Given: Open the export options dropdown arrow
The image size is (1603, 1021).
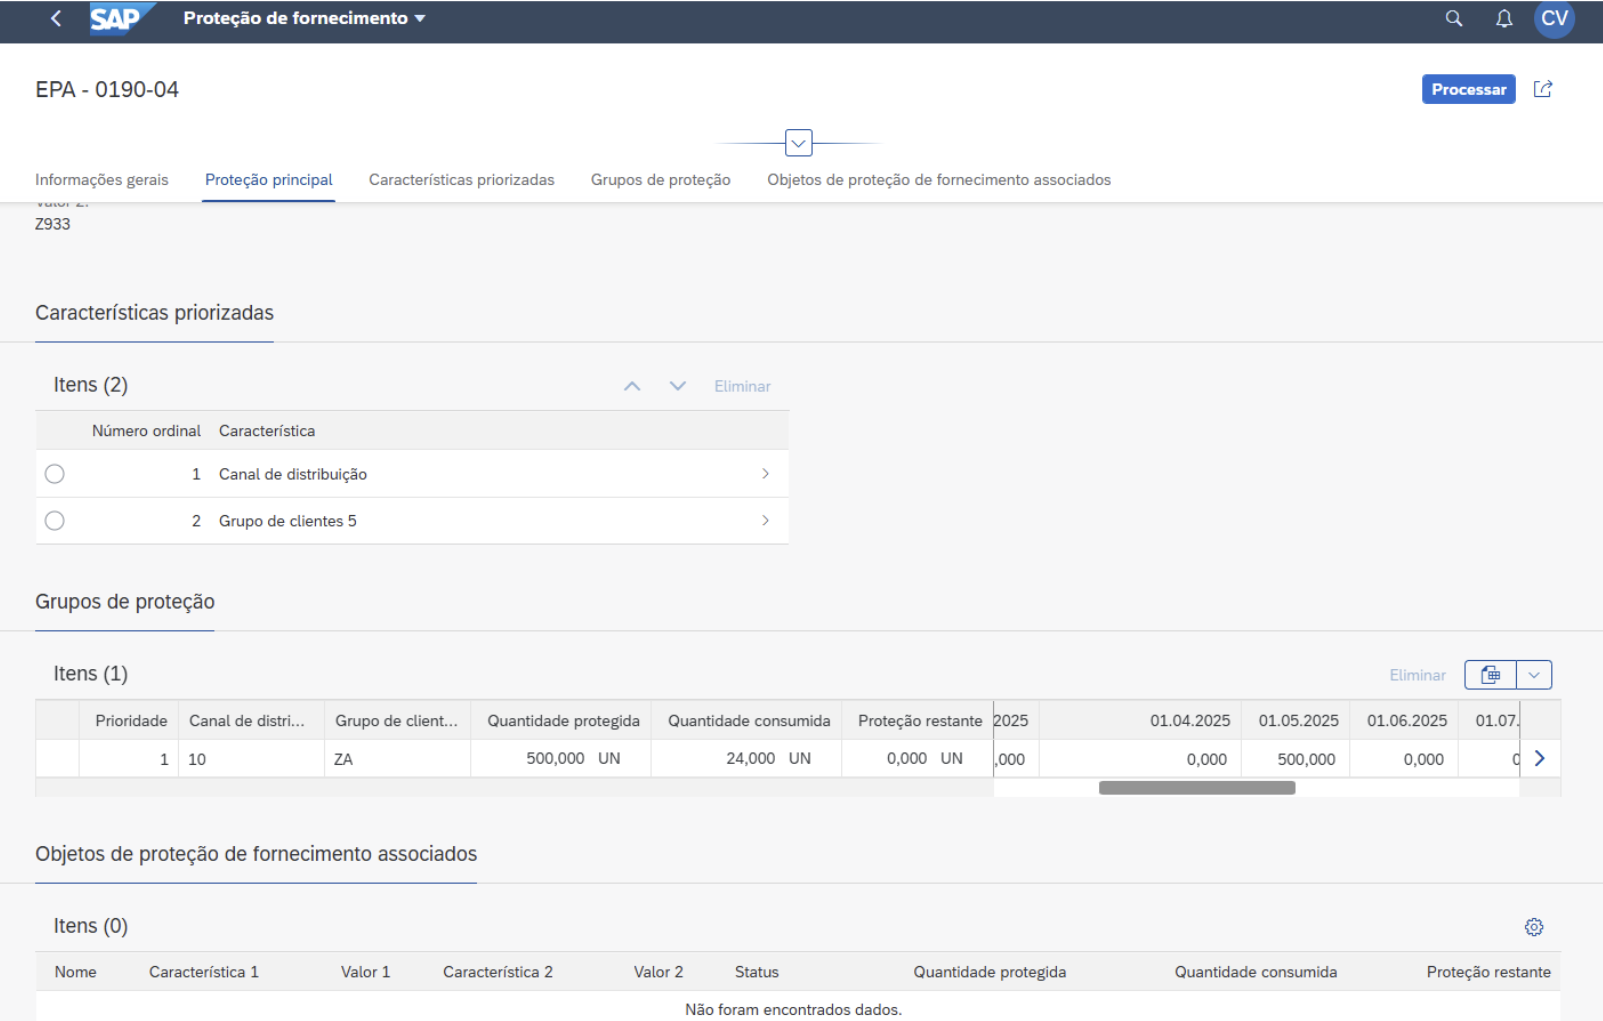Looking at the screenshot, I should [x=1534, y=675].
